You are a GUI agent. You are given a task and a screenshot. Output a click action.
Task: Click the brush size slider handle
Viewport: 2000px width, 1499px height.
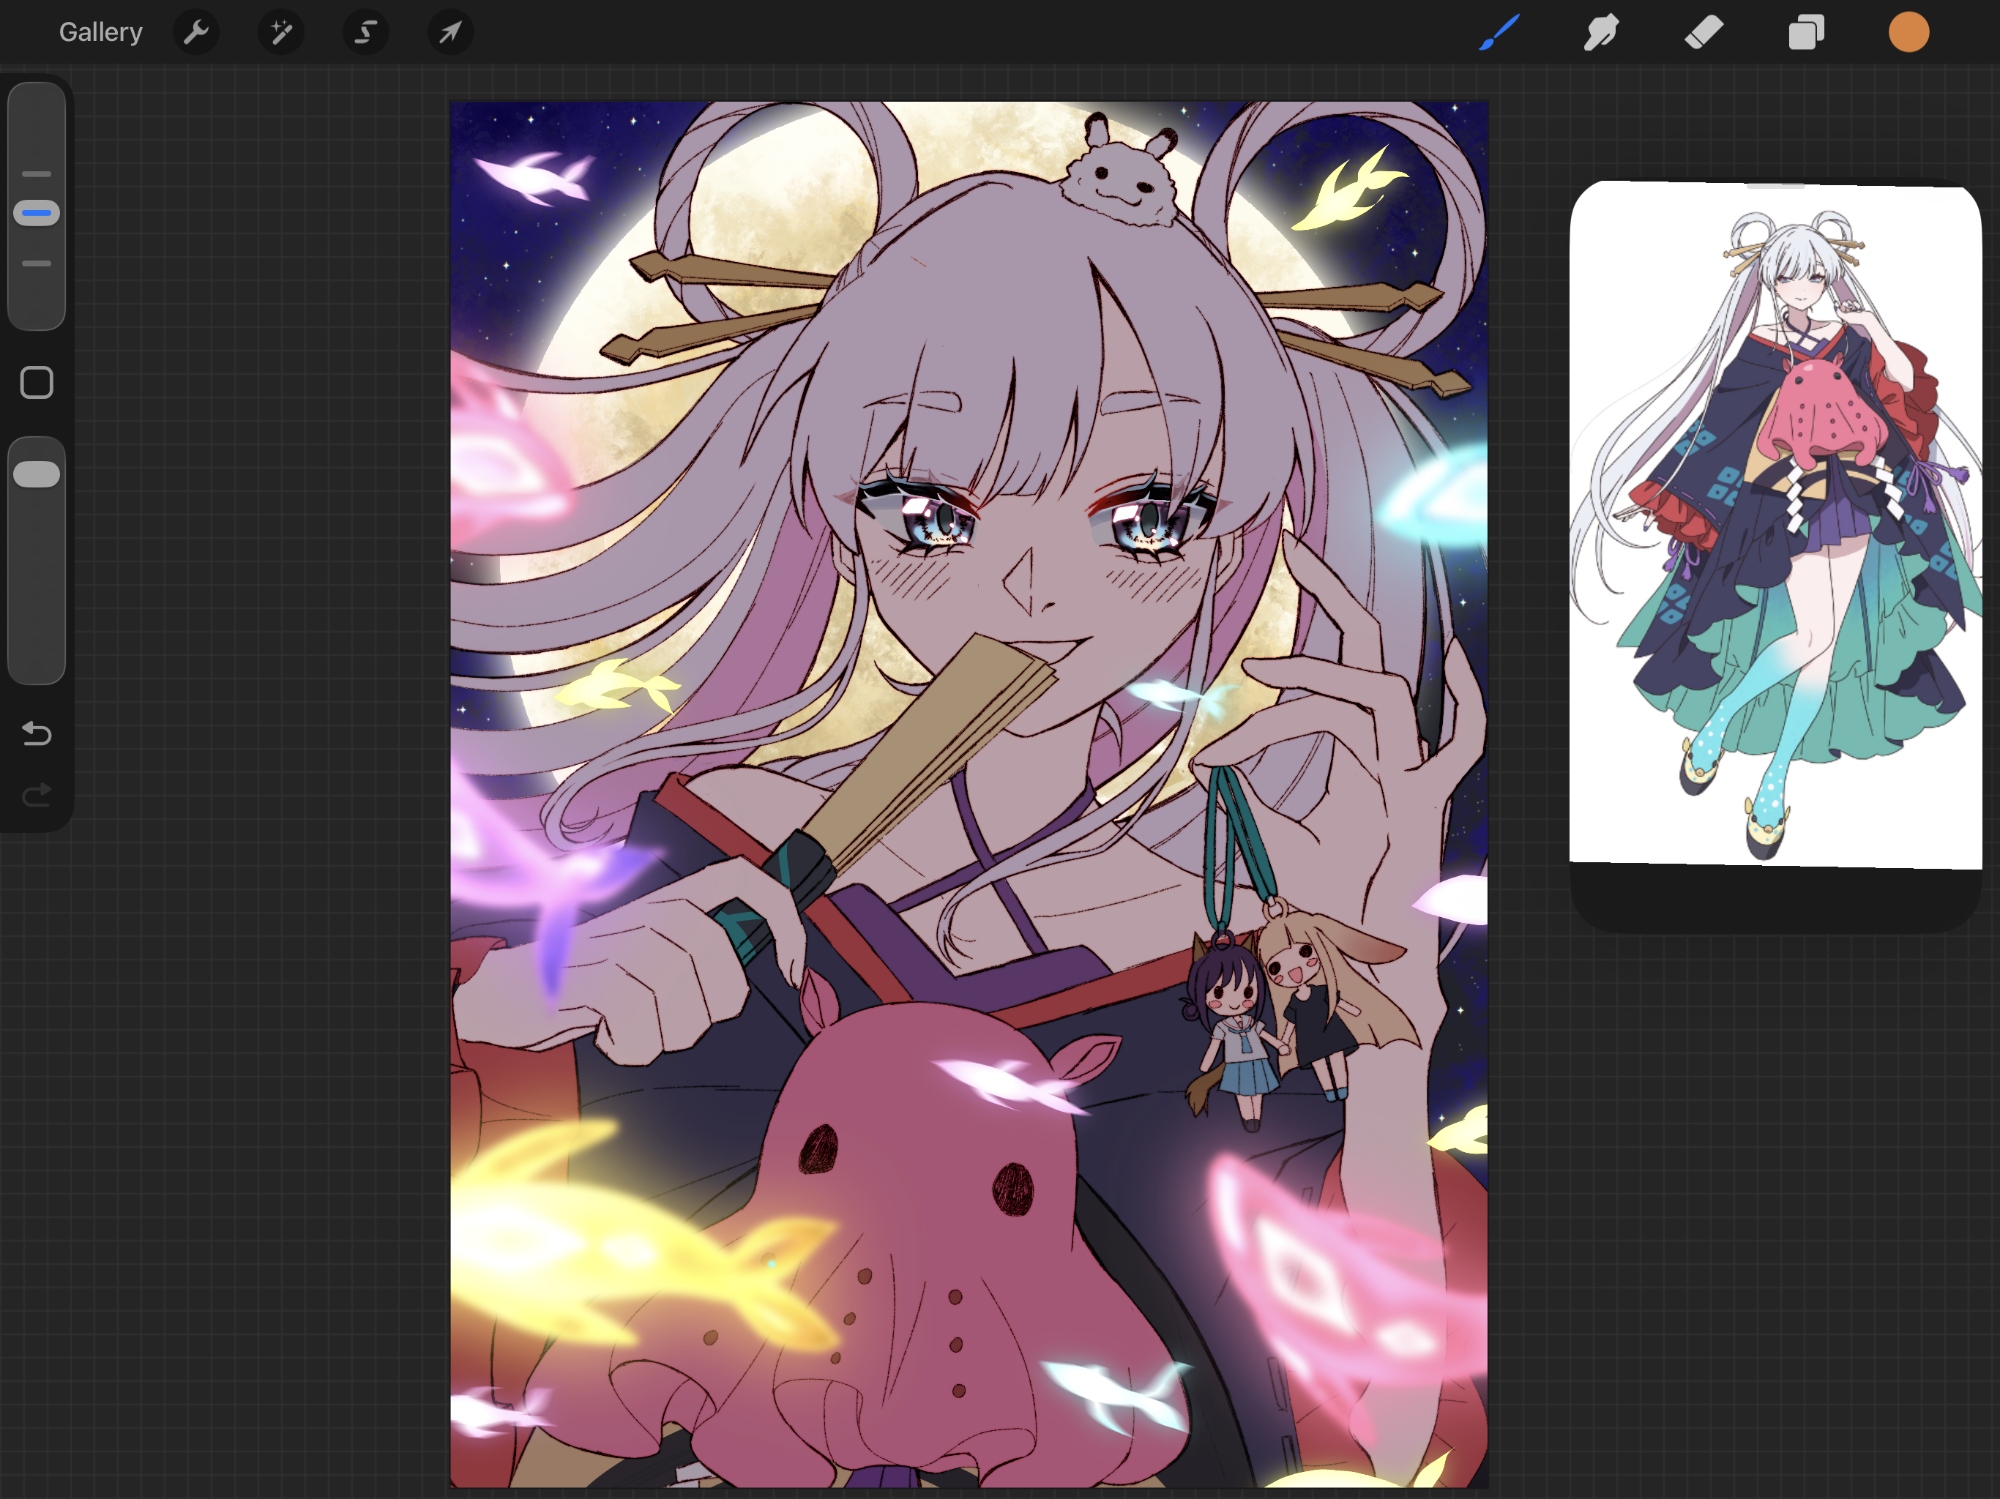(x=37, y=213)
